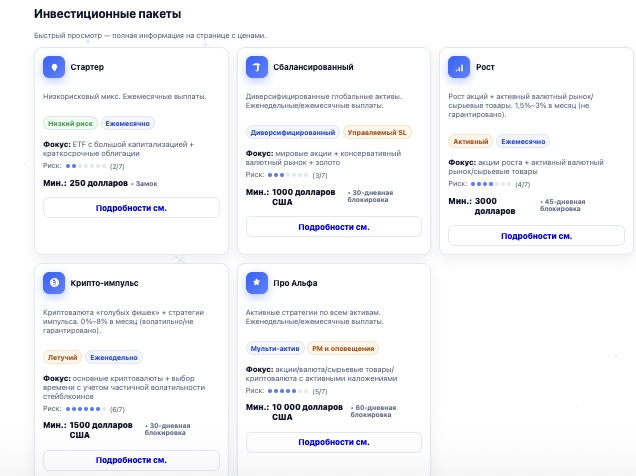View details for Про Альфа package
Image resolution: width=636 pixels, height=476 pixels.
[334, 442]
